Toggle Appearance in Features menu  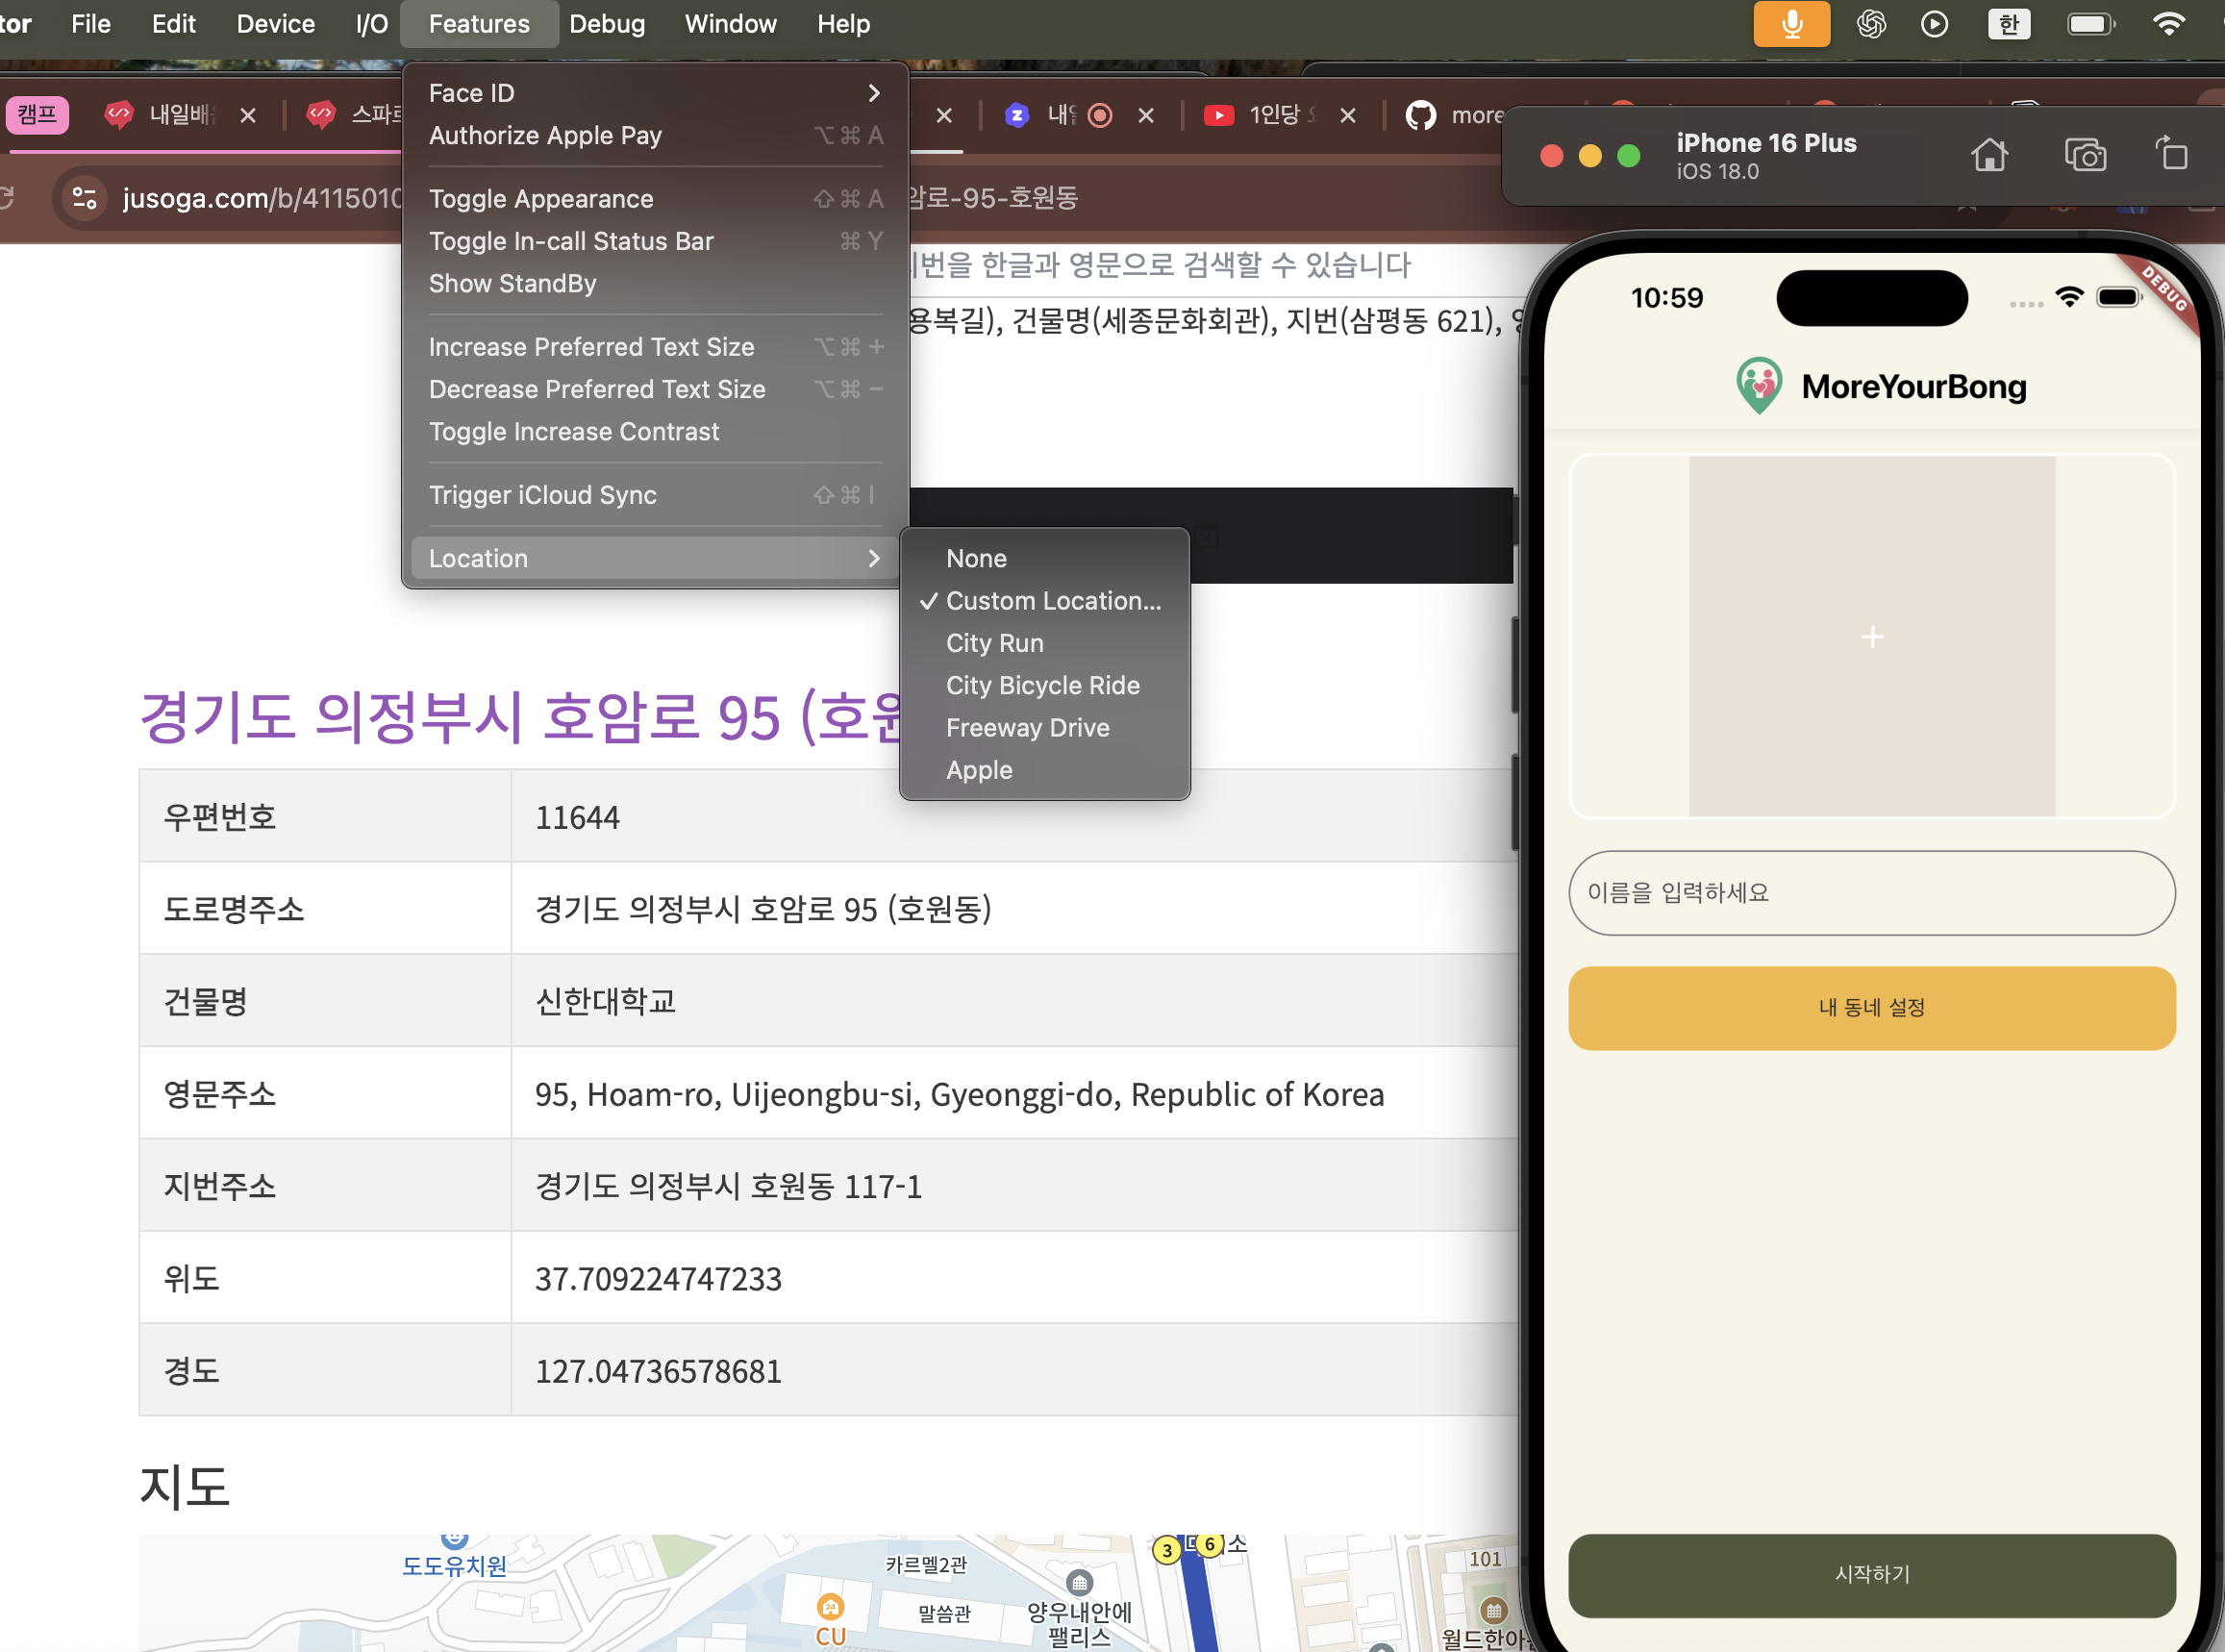(541, 199)
